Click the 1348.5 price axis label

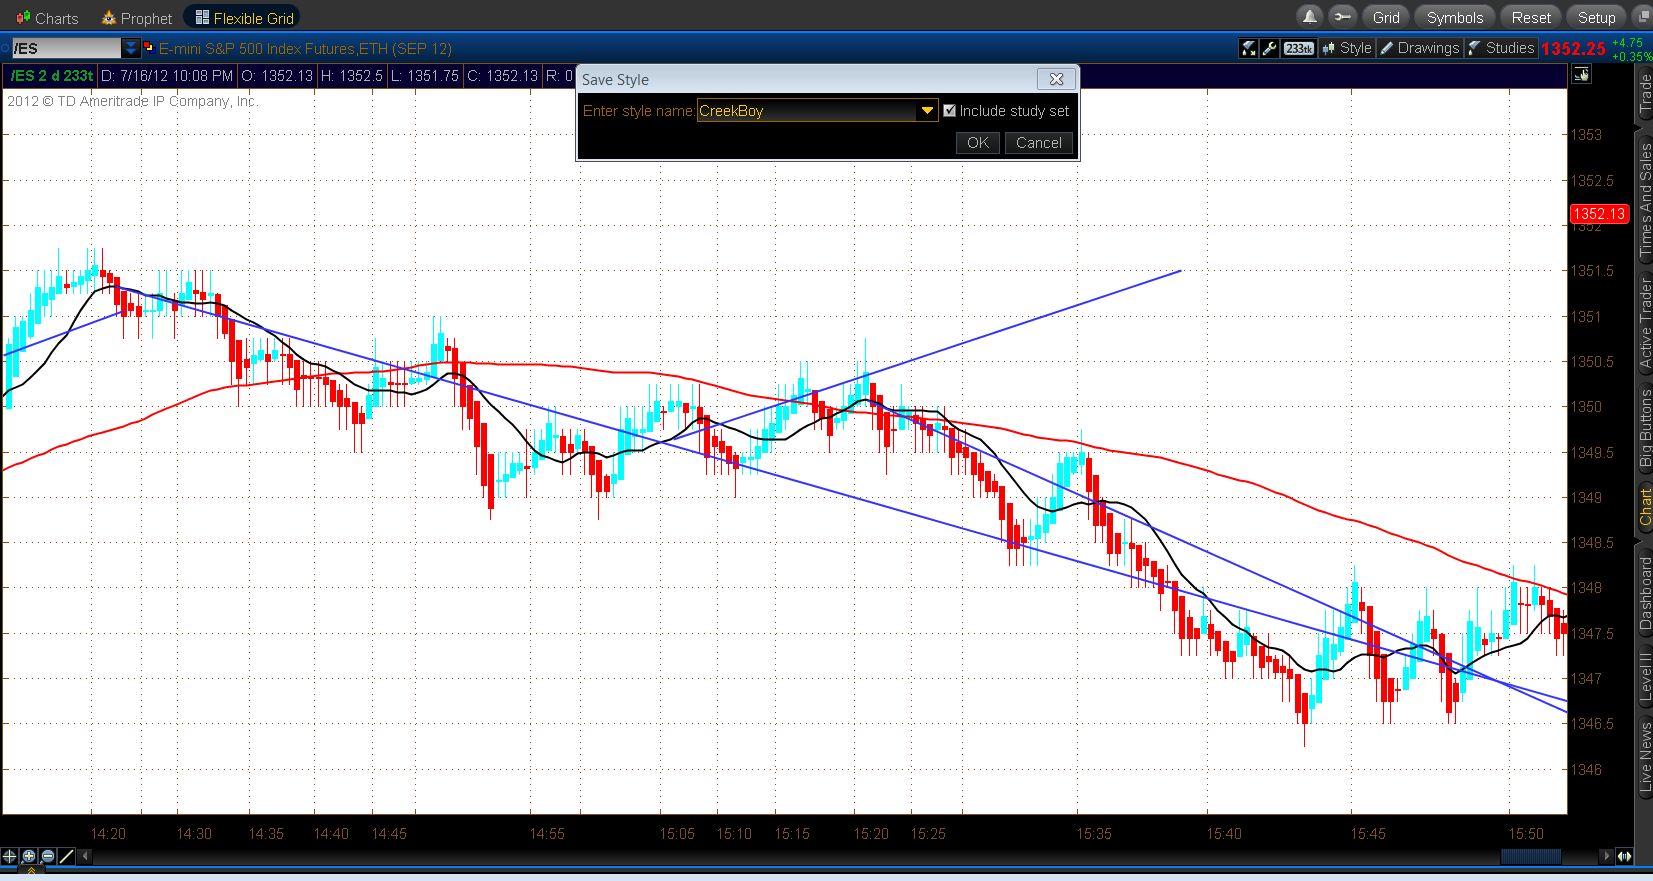pyautogui.click(x=1592, y=543)
